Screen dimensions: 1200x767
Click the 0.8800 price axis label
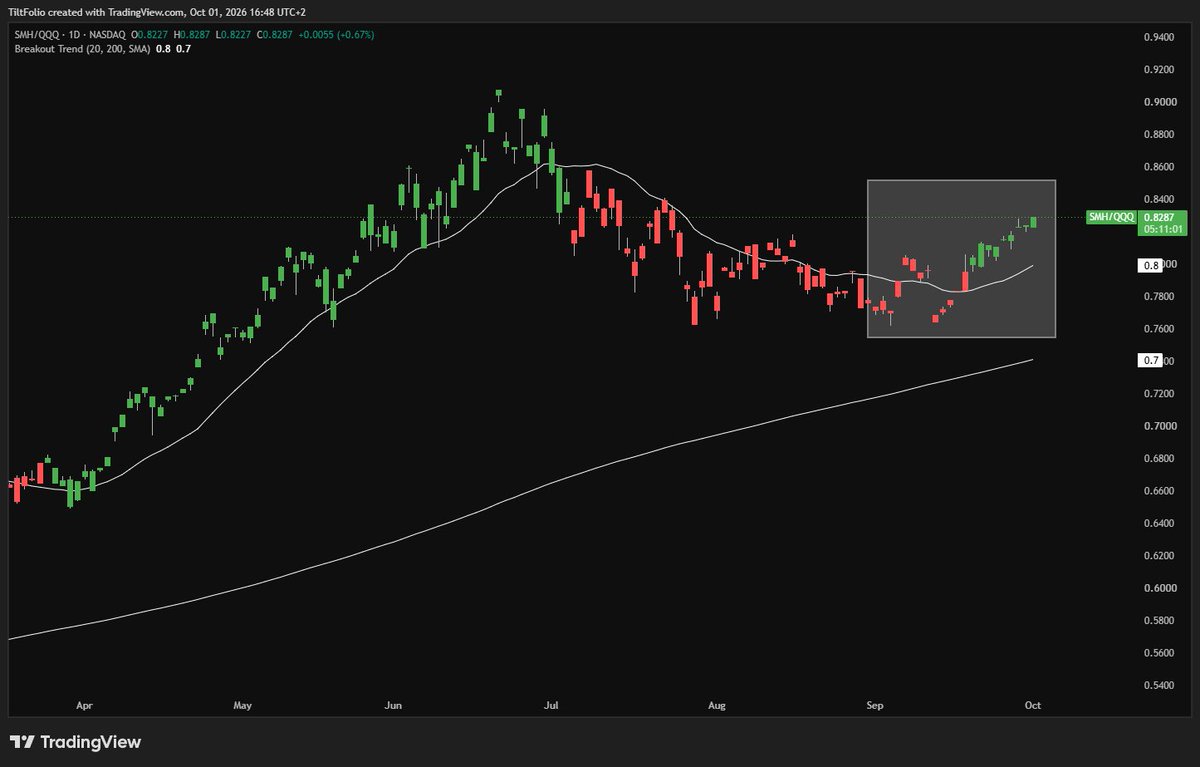click(x=1161, y=135)
